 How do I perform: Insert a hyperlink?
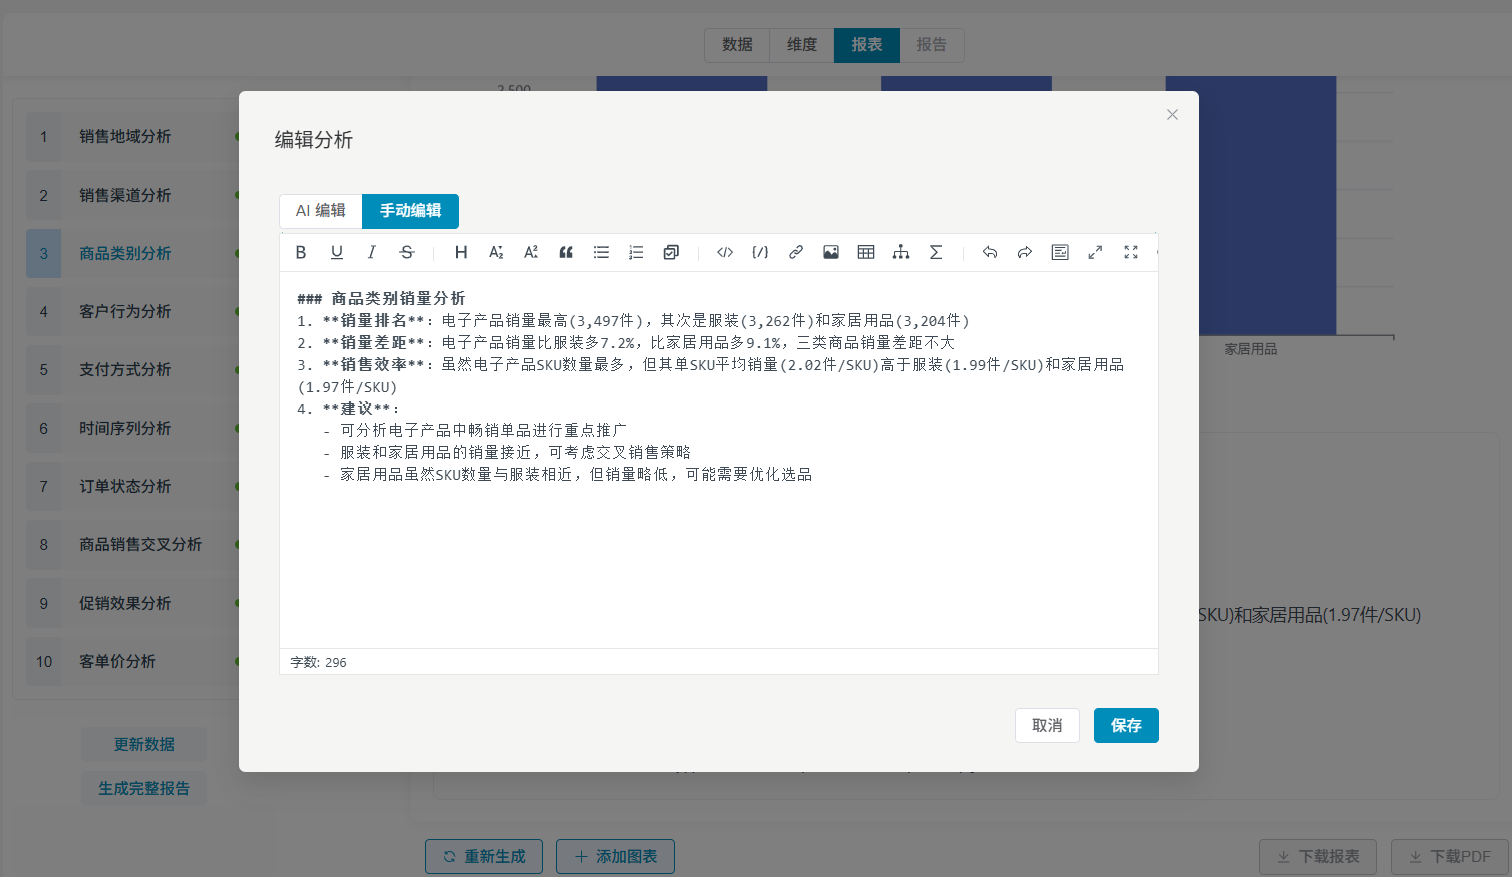click(x=796, y=252)
